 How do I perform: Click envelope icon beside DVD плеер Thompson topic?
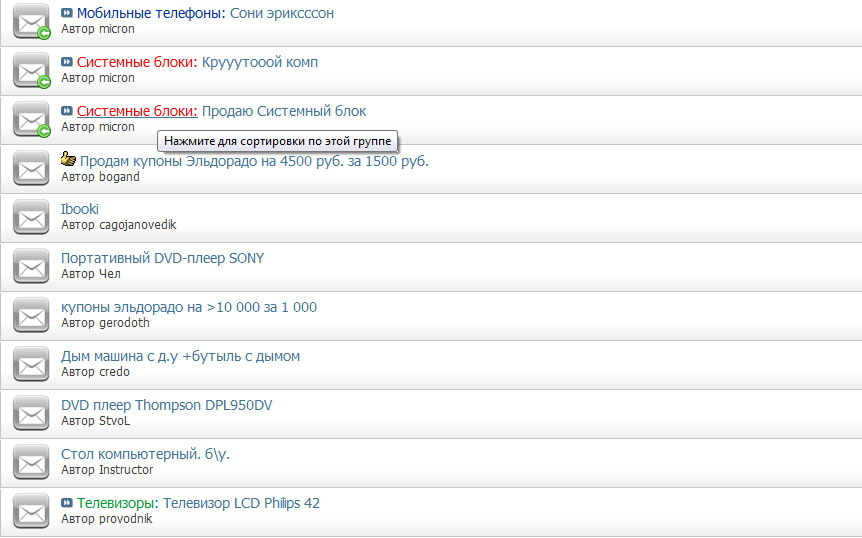pos(31,413)
